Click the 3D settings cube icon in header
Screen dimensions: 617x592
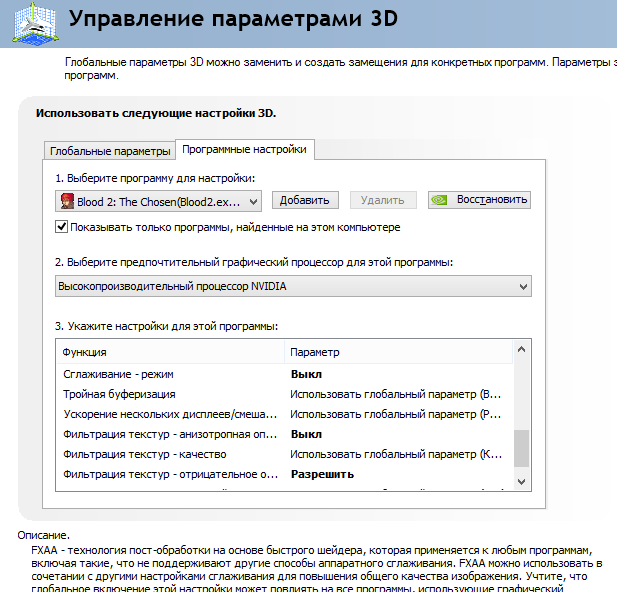click(35, 23)
